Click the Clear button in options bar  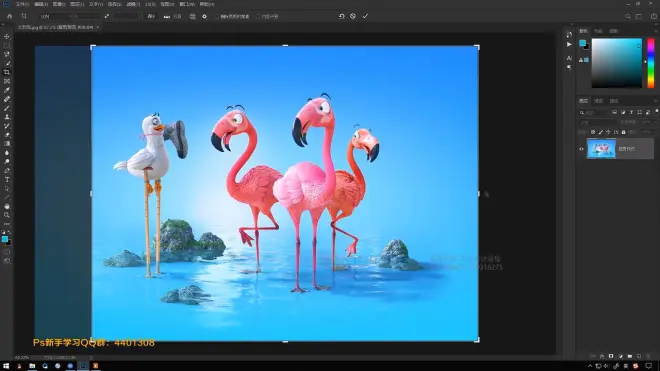[x=151, y=16]
